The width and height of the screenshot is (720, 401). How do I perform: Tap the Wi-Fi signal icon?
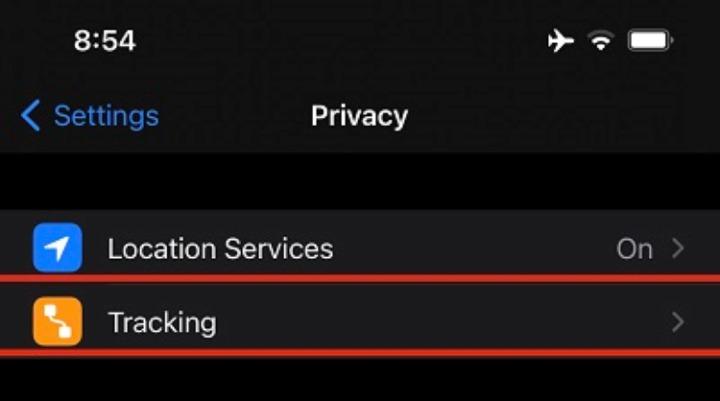(x=600, y=41)
